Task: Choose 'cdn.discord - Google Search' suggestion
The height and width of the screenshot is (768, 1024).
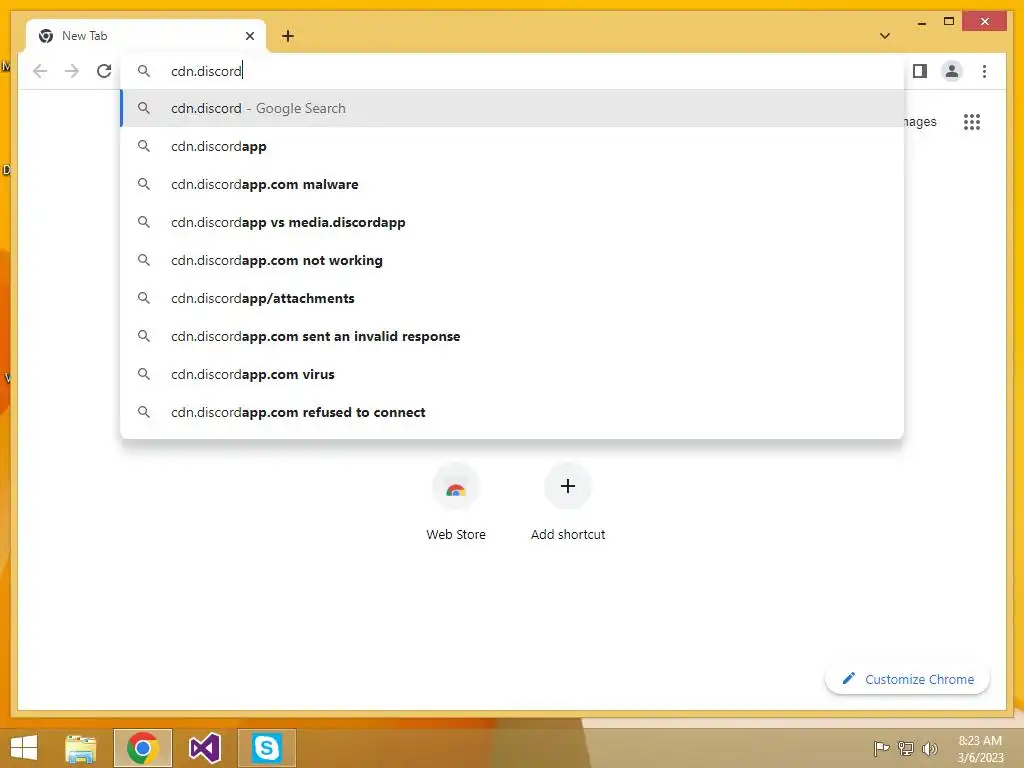Action: click(512, 108)
